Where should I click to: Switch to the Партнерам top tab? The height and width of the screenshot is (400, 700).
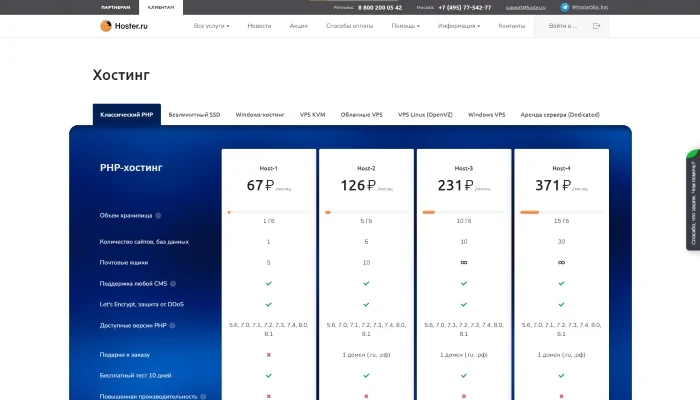[116, 7]
